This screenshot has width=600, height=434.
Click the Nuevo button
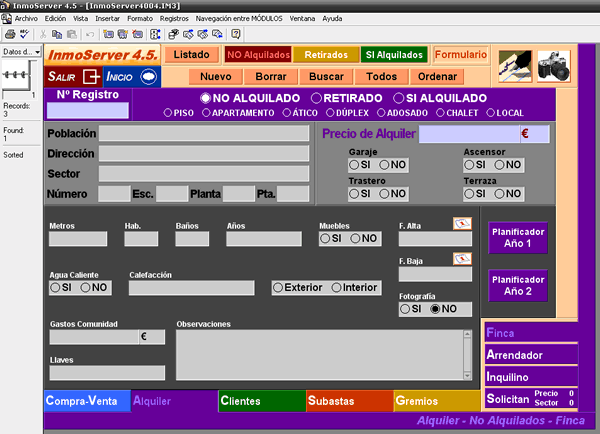216,77
